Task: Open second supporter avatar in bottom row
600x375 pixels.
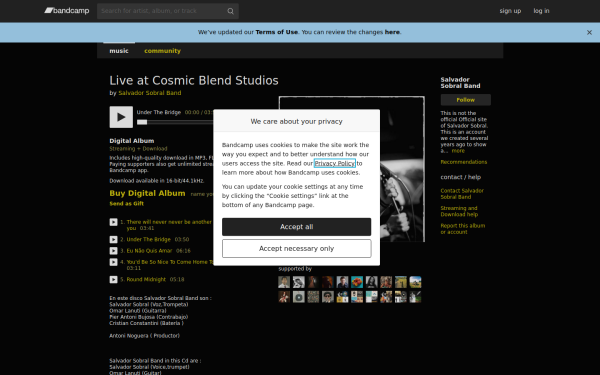Action: click(x=298, y=297)
